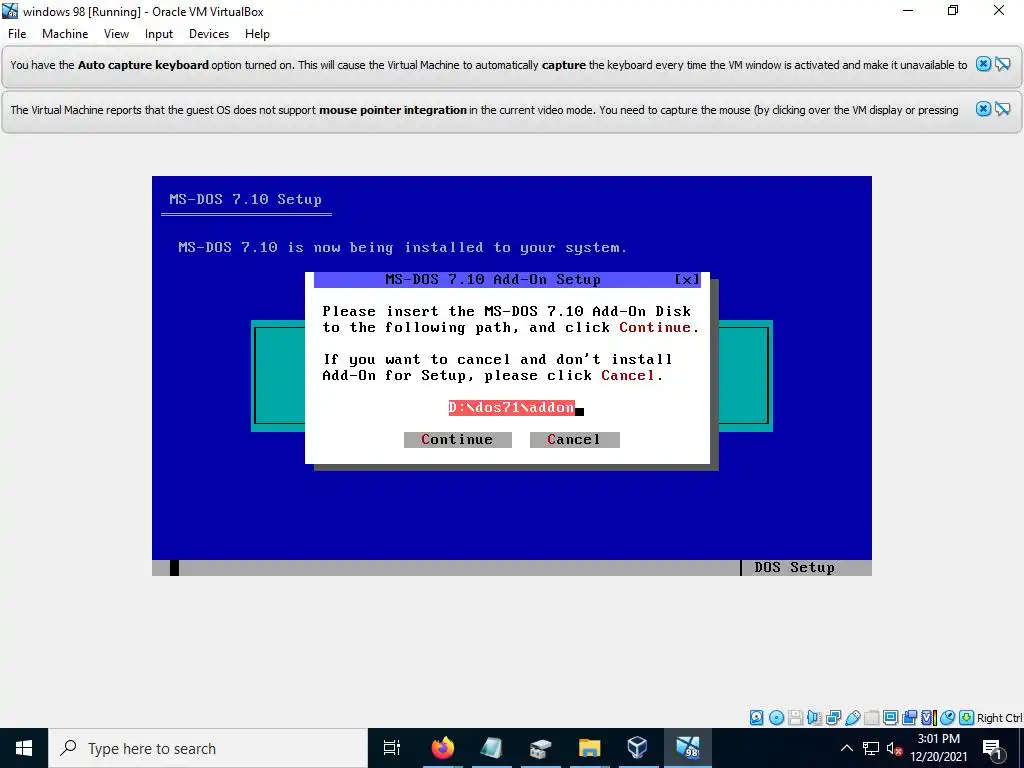This screenshot has width=1024, height=768.
Task: Click the network adapters status icon
Action: tap(833, 718)
